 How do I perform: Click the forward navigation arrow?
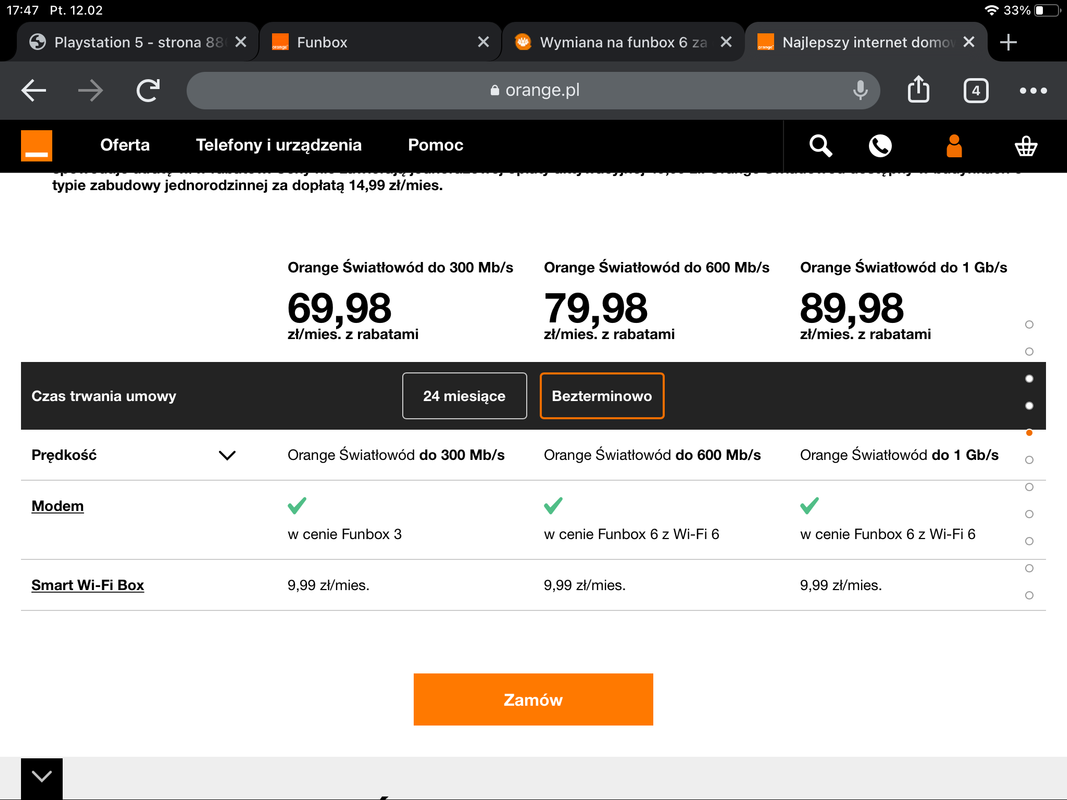pyautogui.click(x=90, y=90)
